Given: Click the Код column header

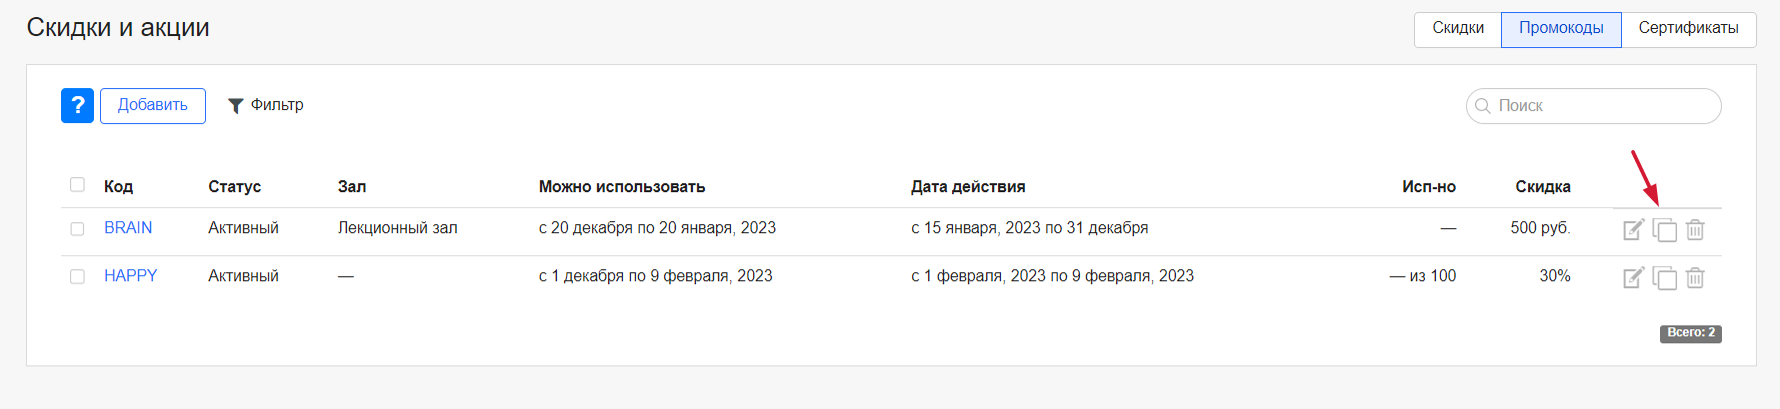Looking at the screenshot, I should point(118,186).
